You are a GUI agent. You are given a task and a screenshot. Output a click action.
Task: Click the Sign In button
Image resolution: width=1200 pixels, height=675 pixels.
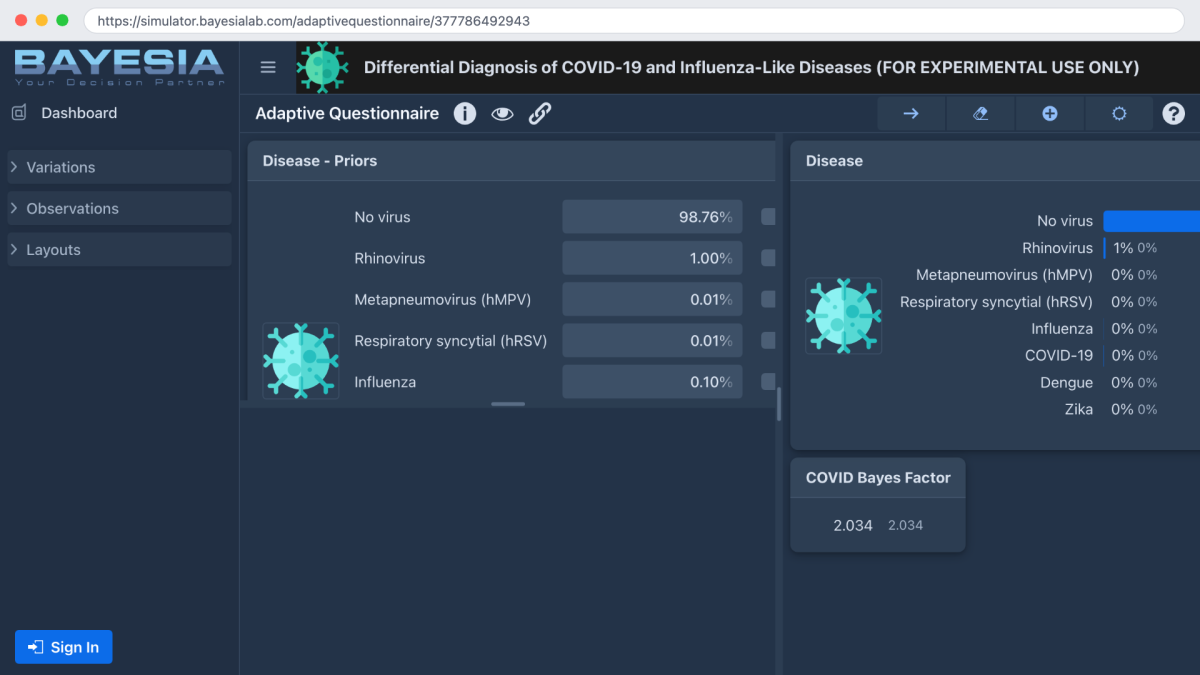coord(64,647)
